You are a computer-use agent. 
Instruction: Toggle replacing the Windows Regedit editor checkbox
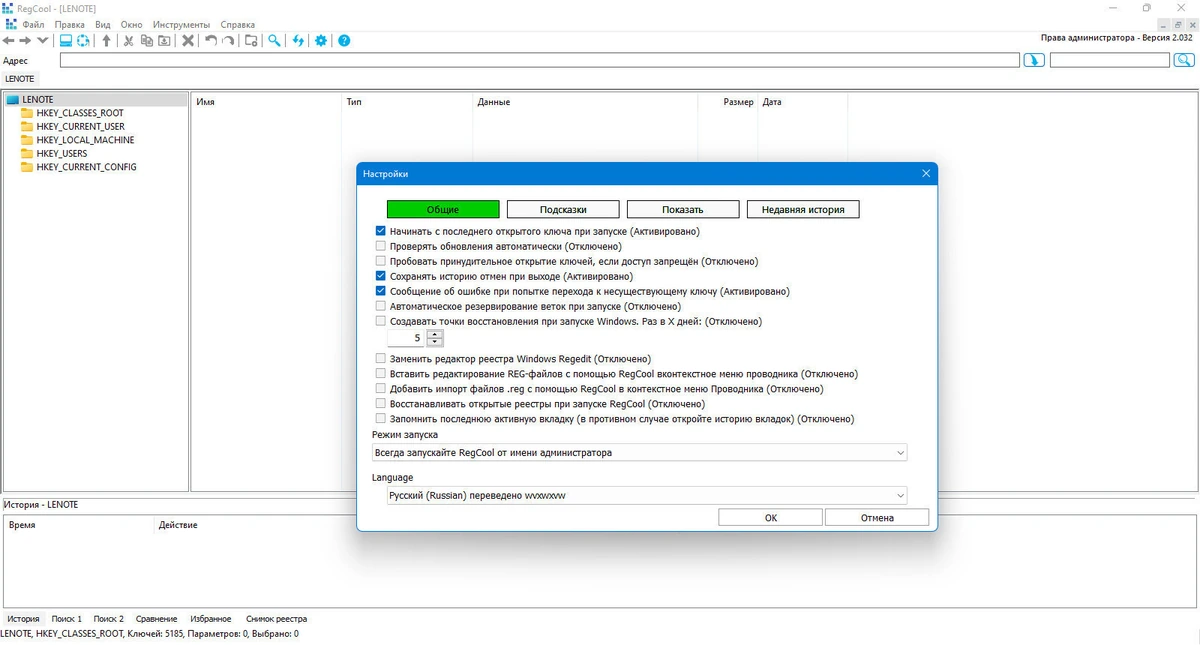[380, 359]
